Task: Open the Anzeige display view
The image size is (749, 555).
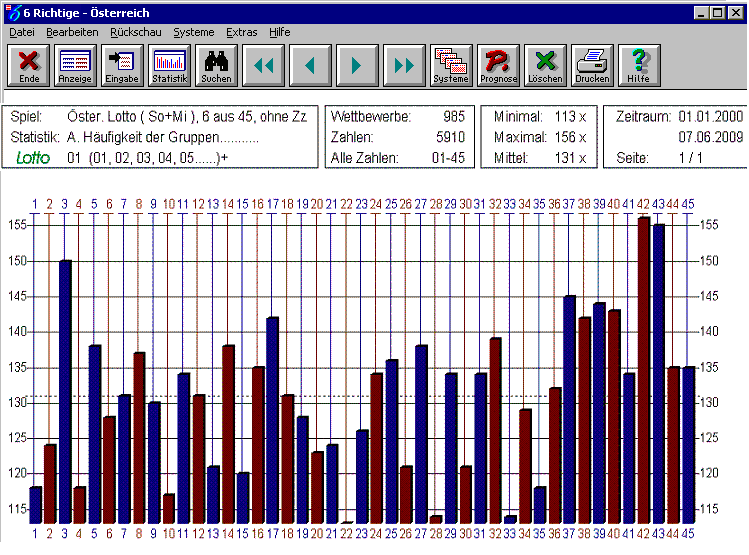Action: pyautogui.click(x=76, y=66)
